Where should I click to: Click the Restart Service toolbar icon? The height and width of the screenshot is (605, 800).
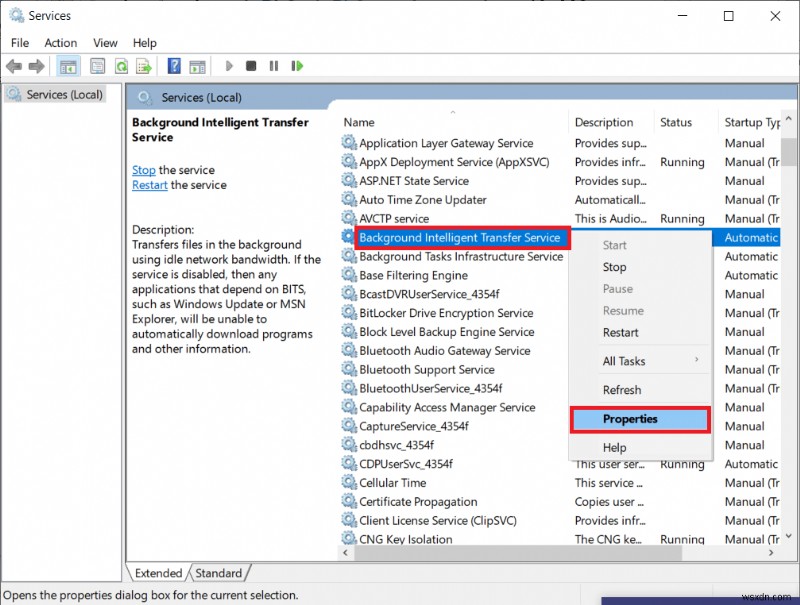pos(297,66)
